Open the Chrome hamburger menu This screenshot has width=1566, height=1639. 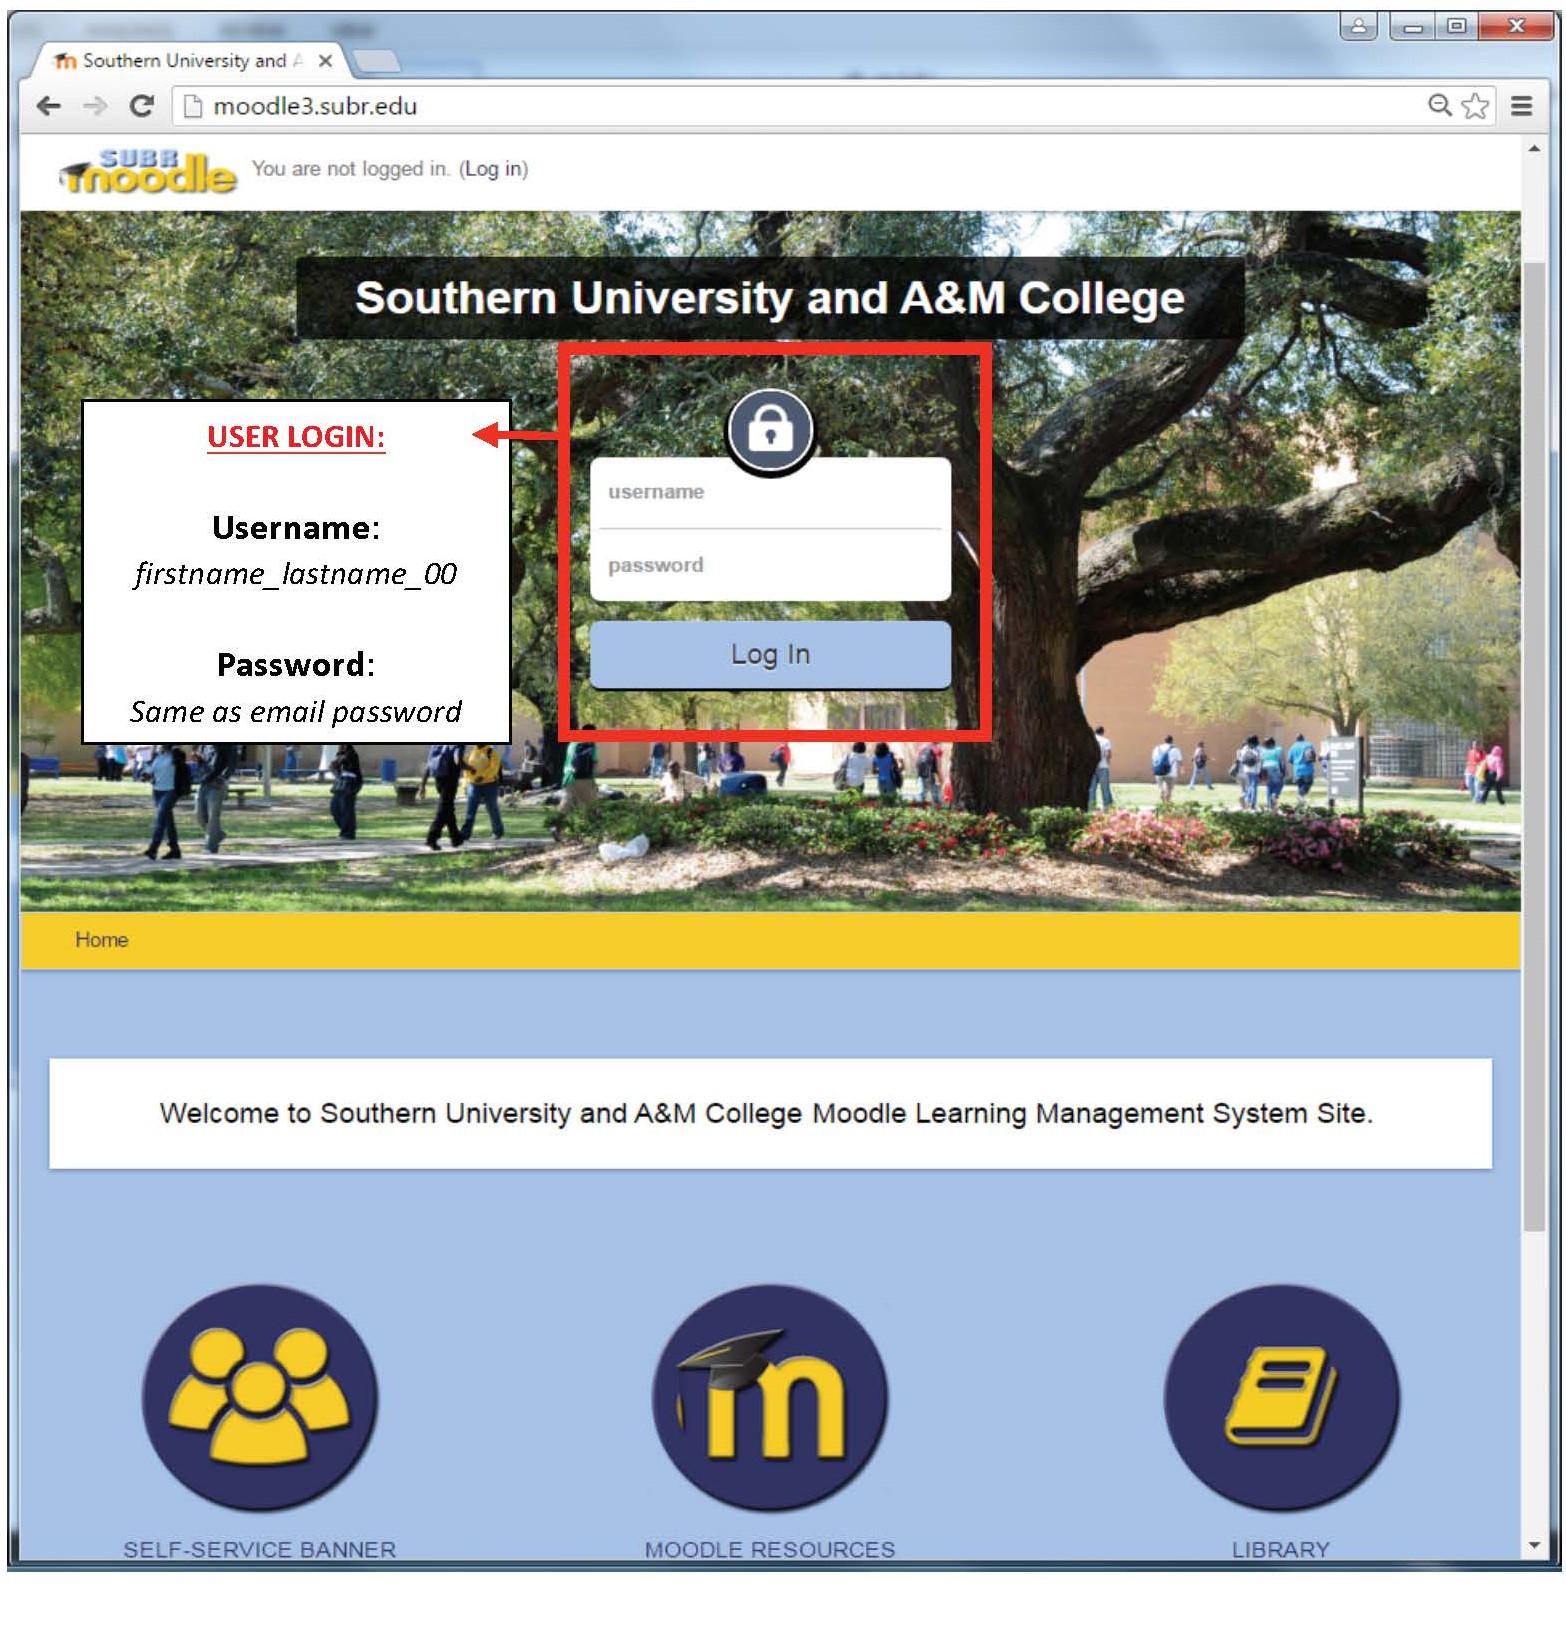[1521, 106]
